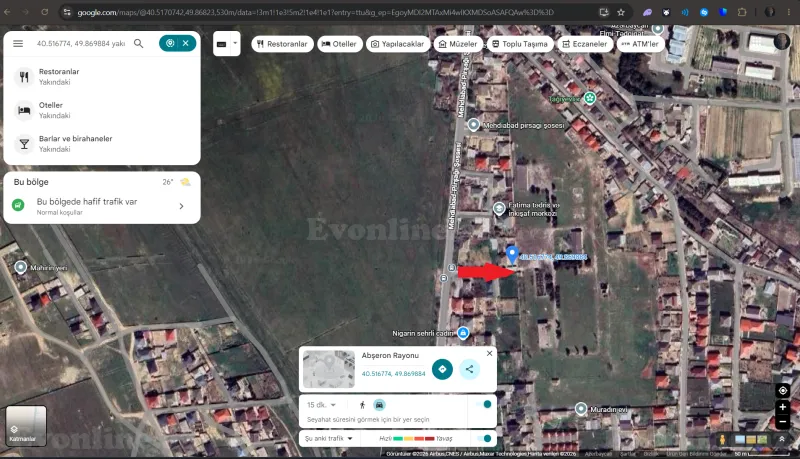Viewport: 800px width, 459px height.
Task: Select the Toplu Taşıma category chip
Action: 520,44
